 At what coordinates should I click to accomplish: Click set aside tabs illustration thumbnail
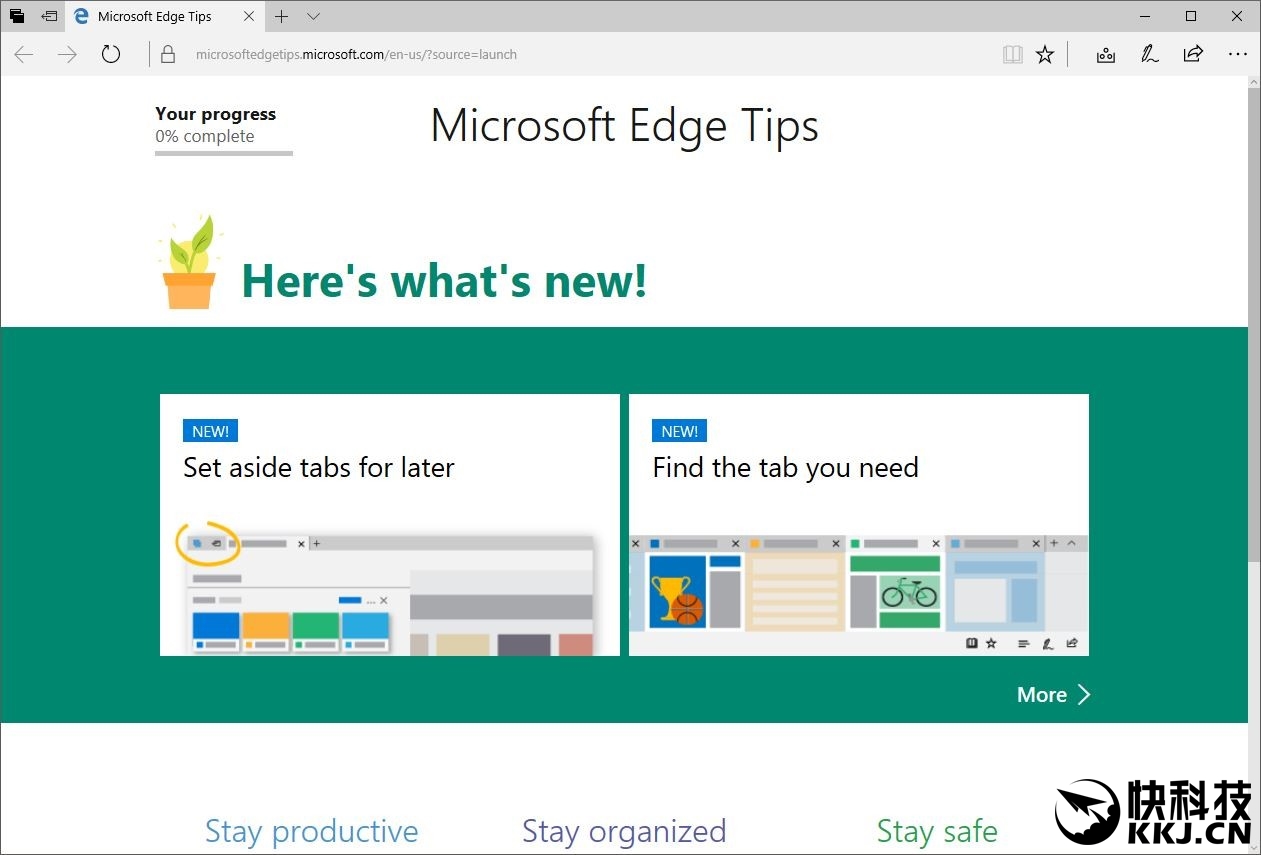click(x=389, y=588)
